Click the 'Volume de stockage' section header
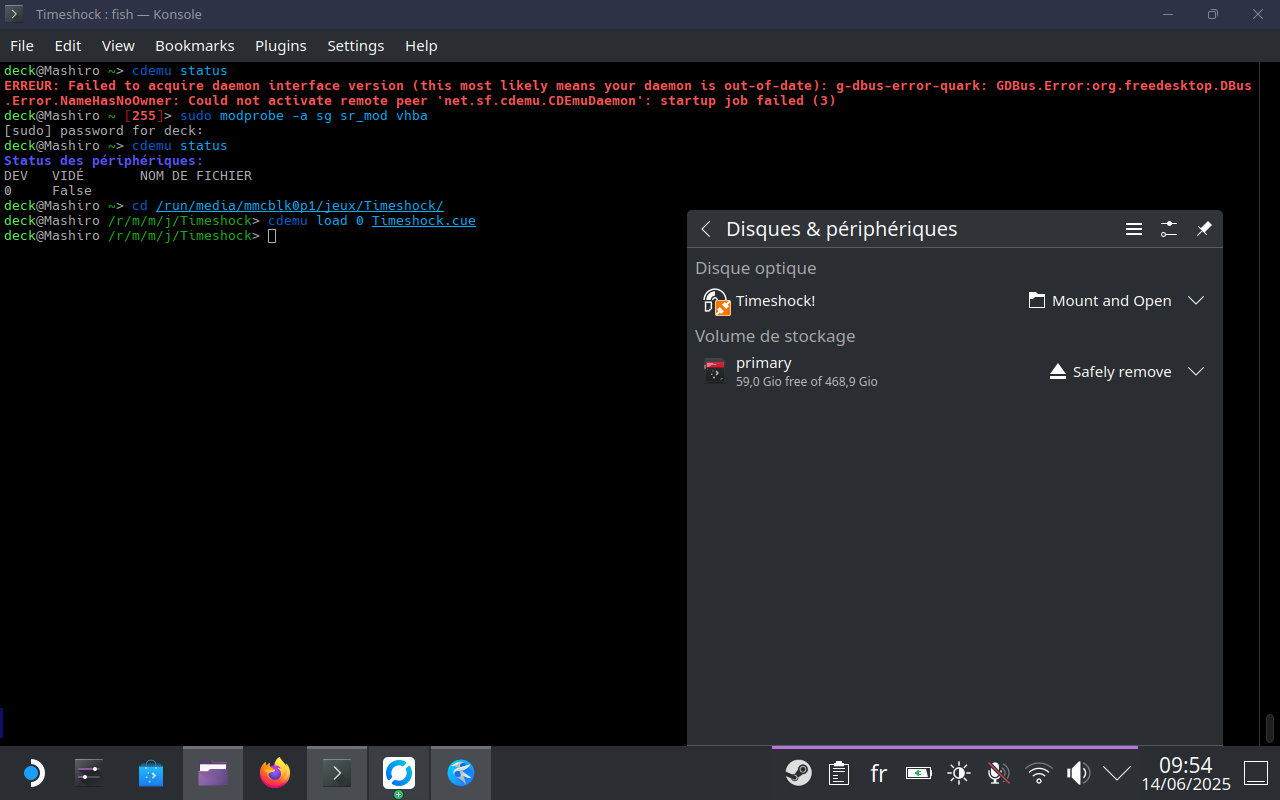The image size is (1280, 800). click(775, 336)
